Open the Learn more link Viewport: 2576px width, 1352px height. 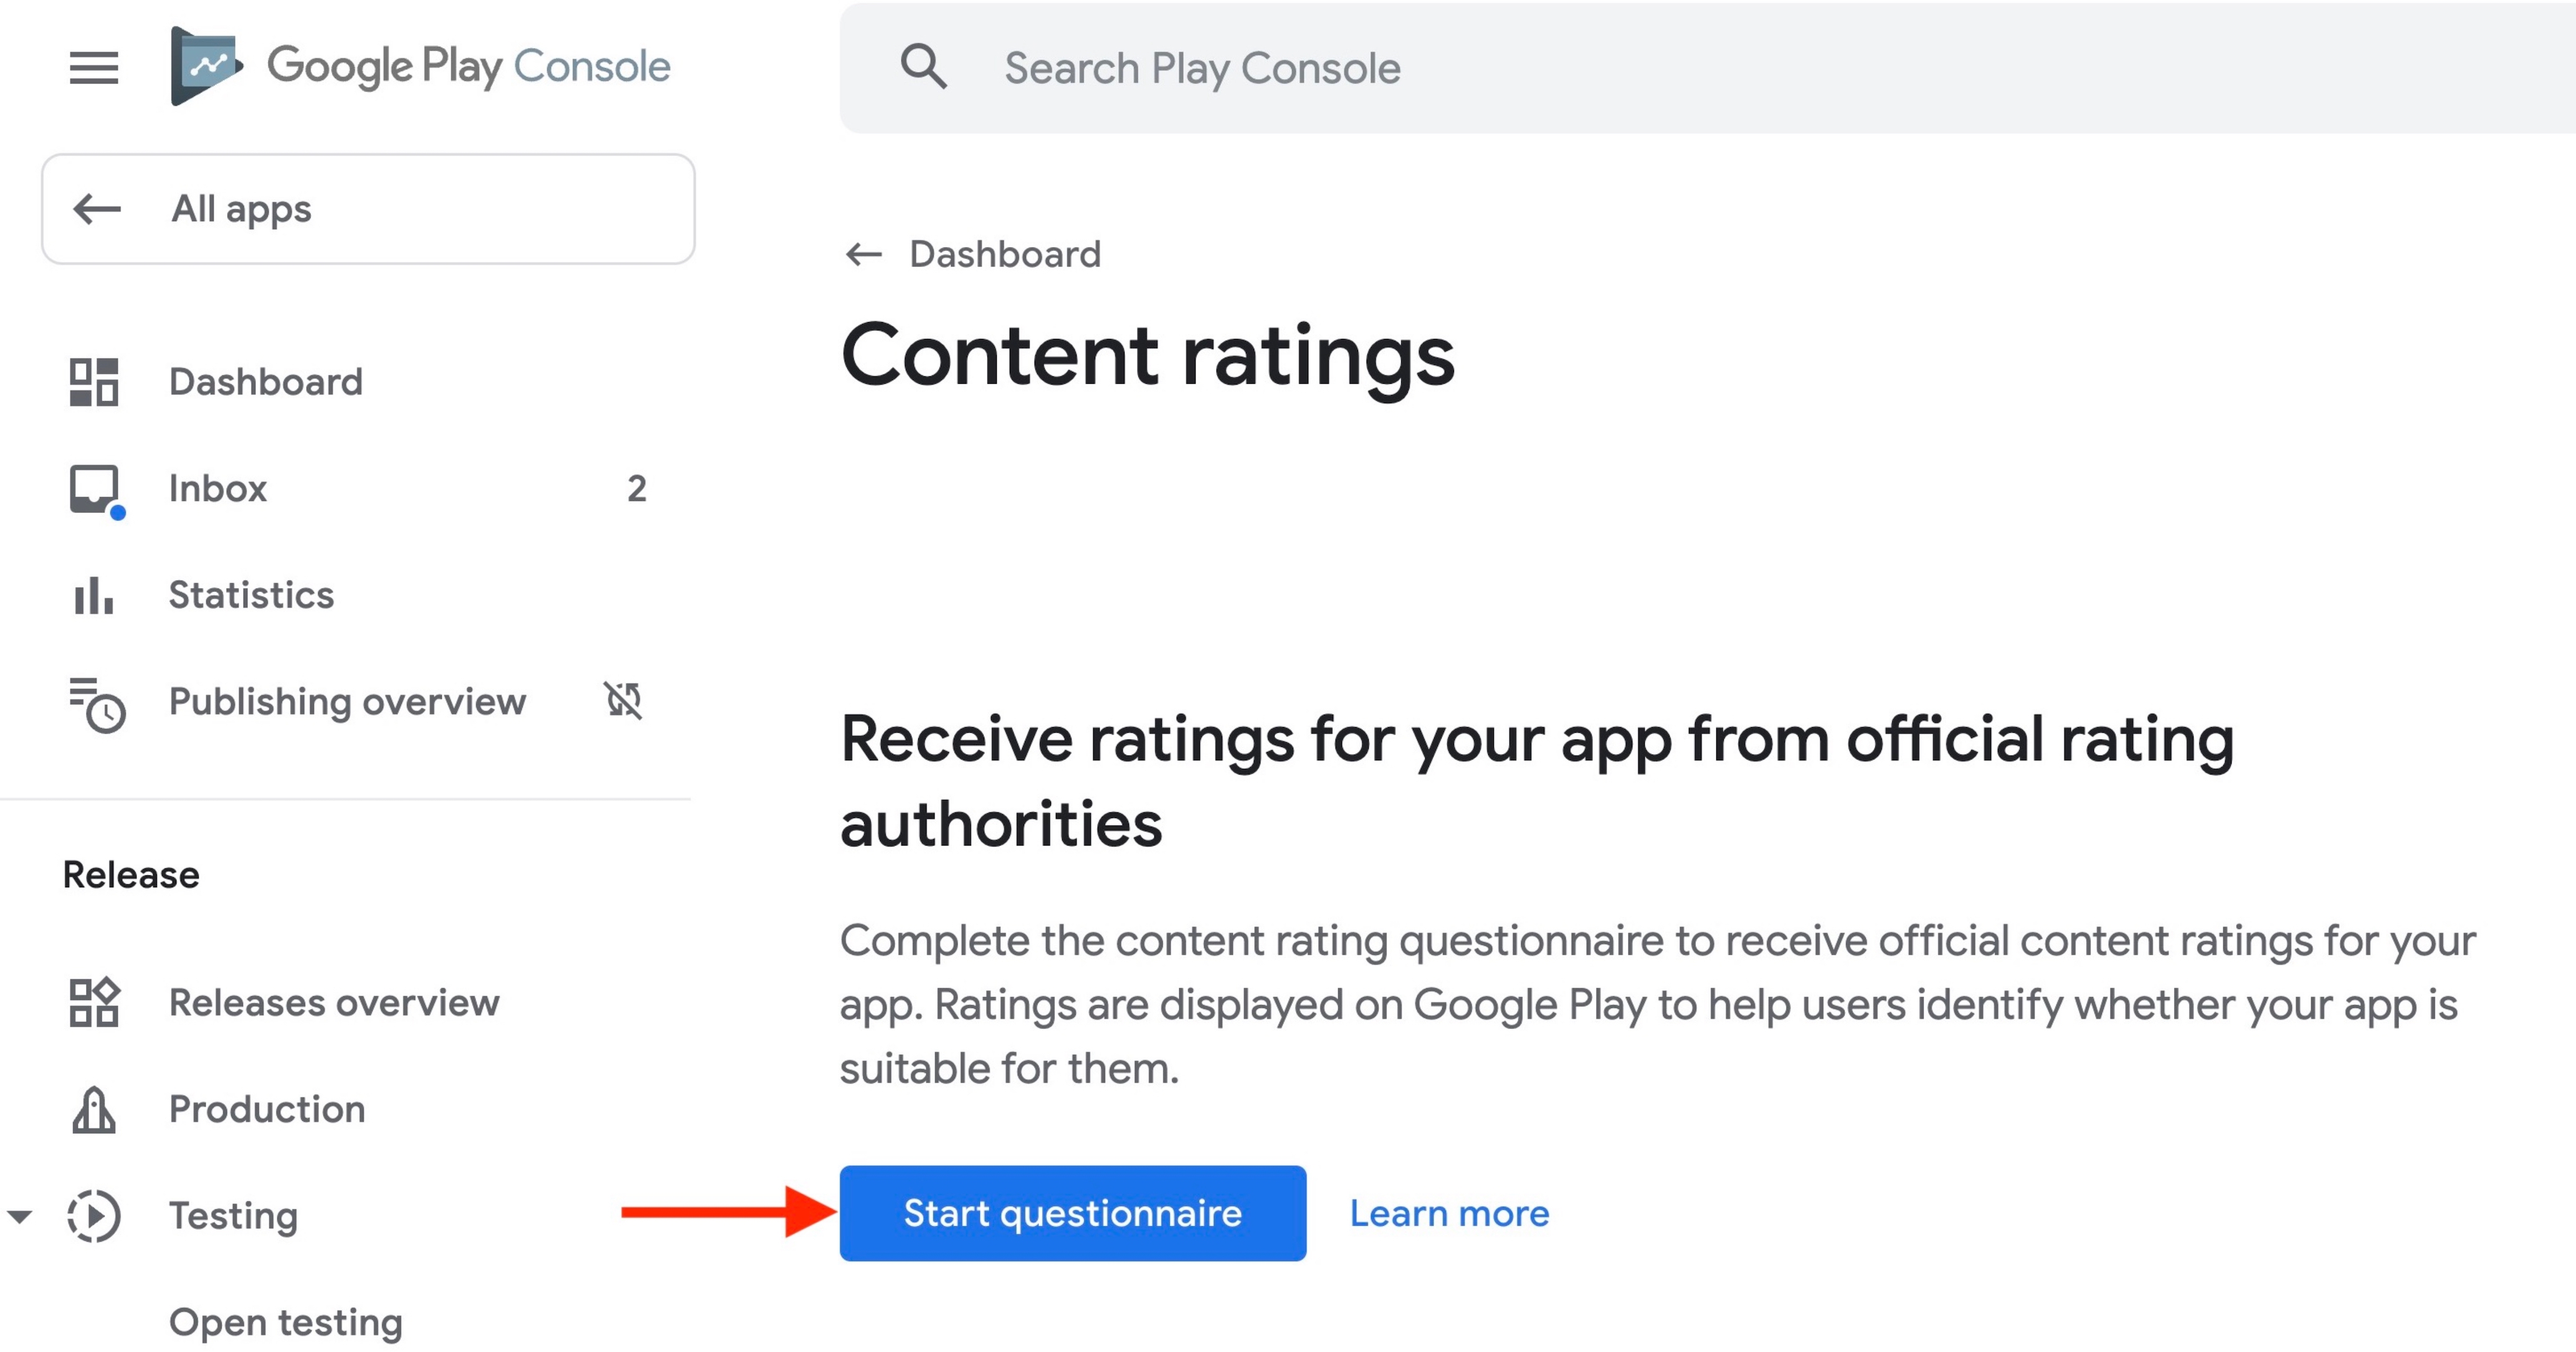tap(1449, 1213)
